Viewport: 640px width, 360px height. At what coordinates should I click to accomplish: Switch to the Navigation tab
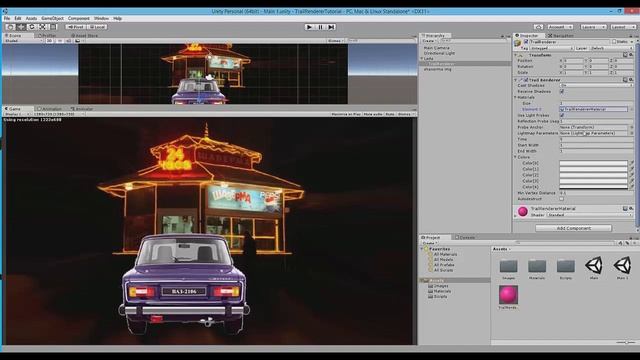pyautogui.click(x=561, y=36)
